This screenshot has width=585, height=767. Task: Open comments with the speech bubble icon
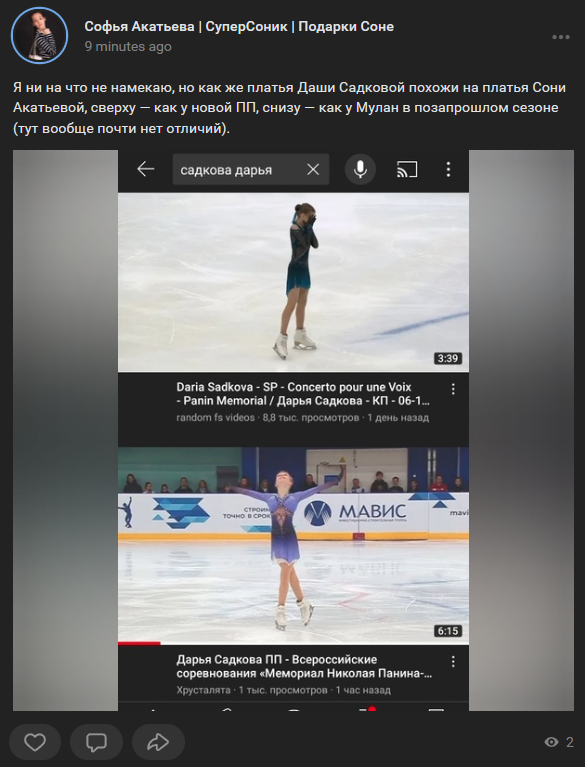tap(96, 742)
